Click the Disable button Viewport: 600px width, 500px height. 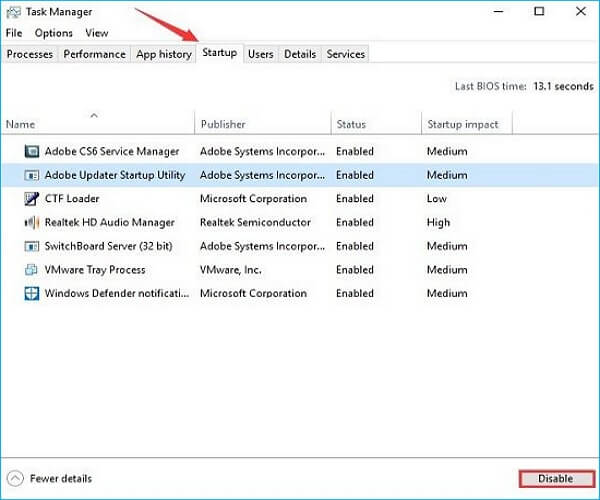[557, 479]
